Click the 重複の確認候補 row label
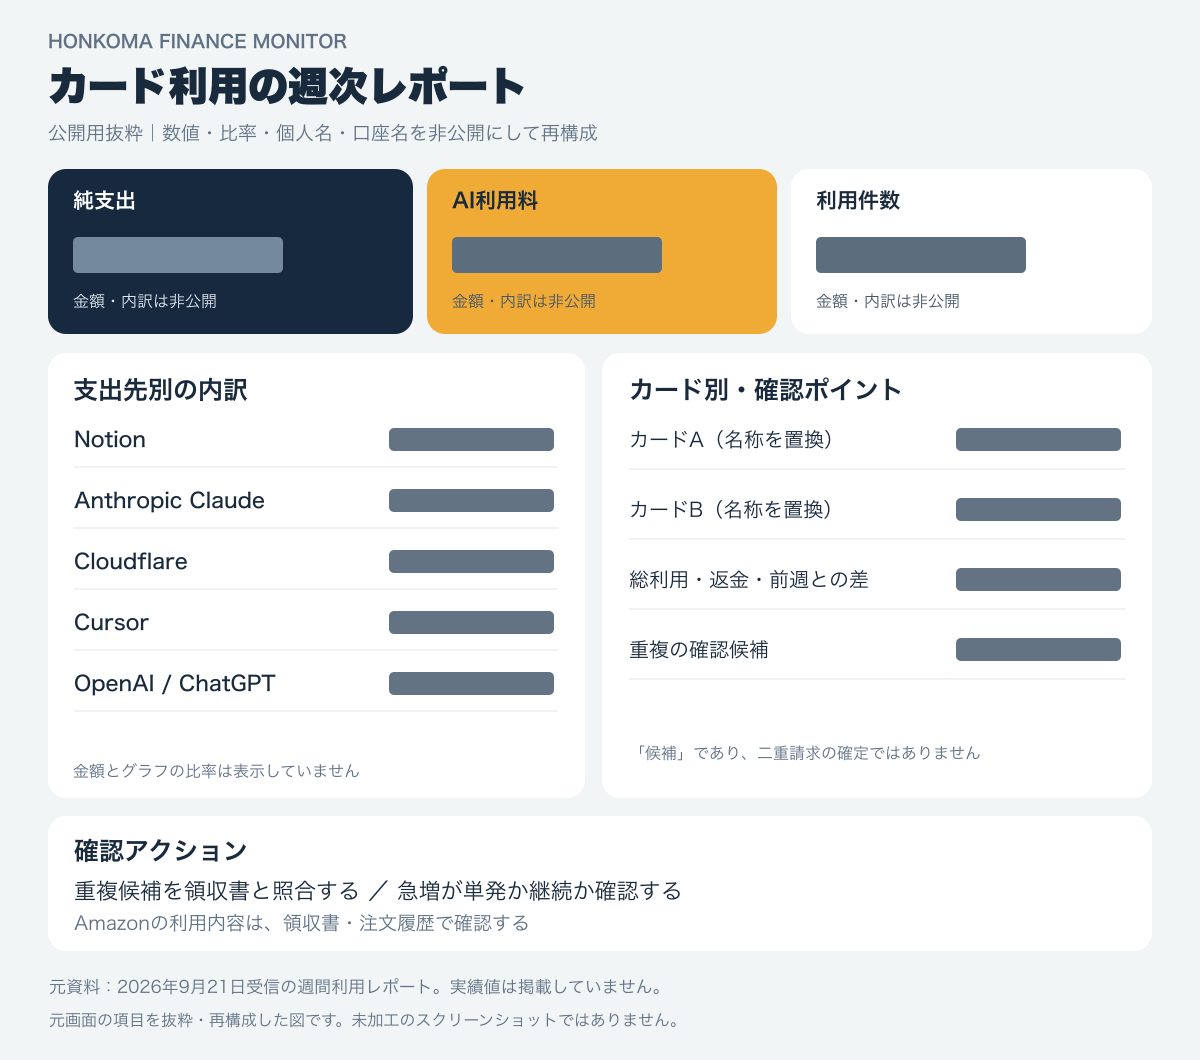Image resolution: width=1200 pixels, height=1060 pixels. pyautogui.click(x=699, y=650)
